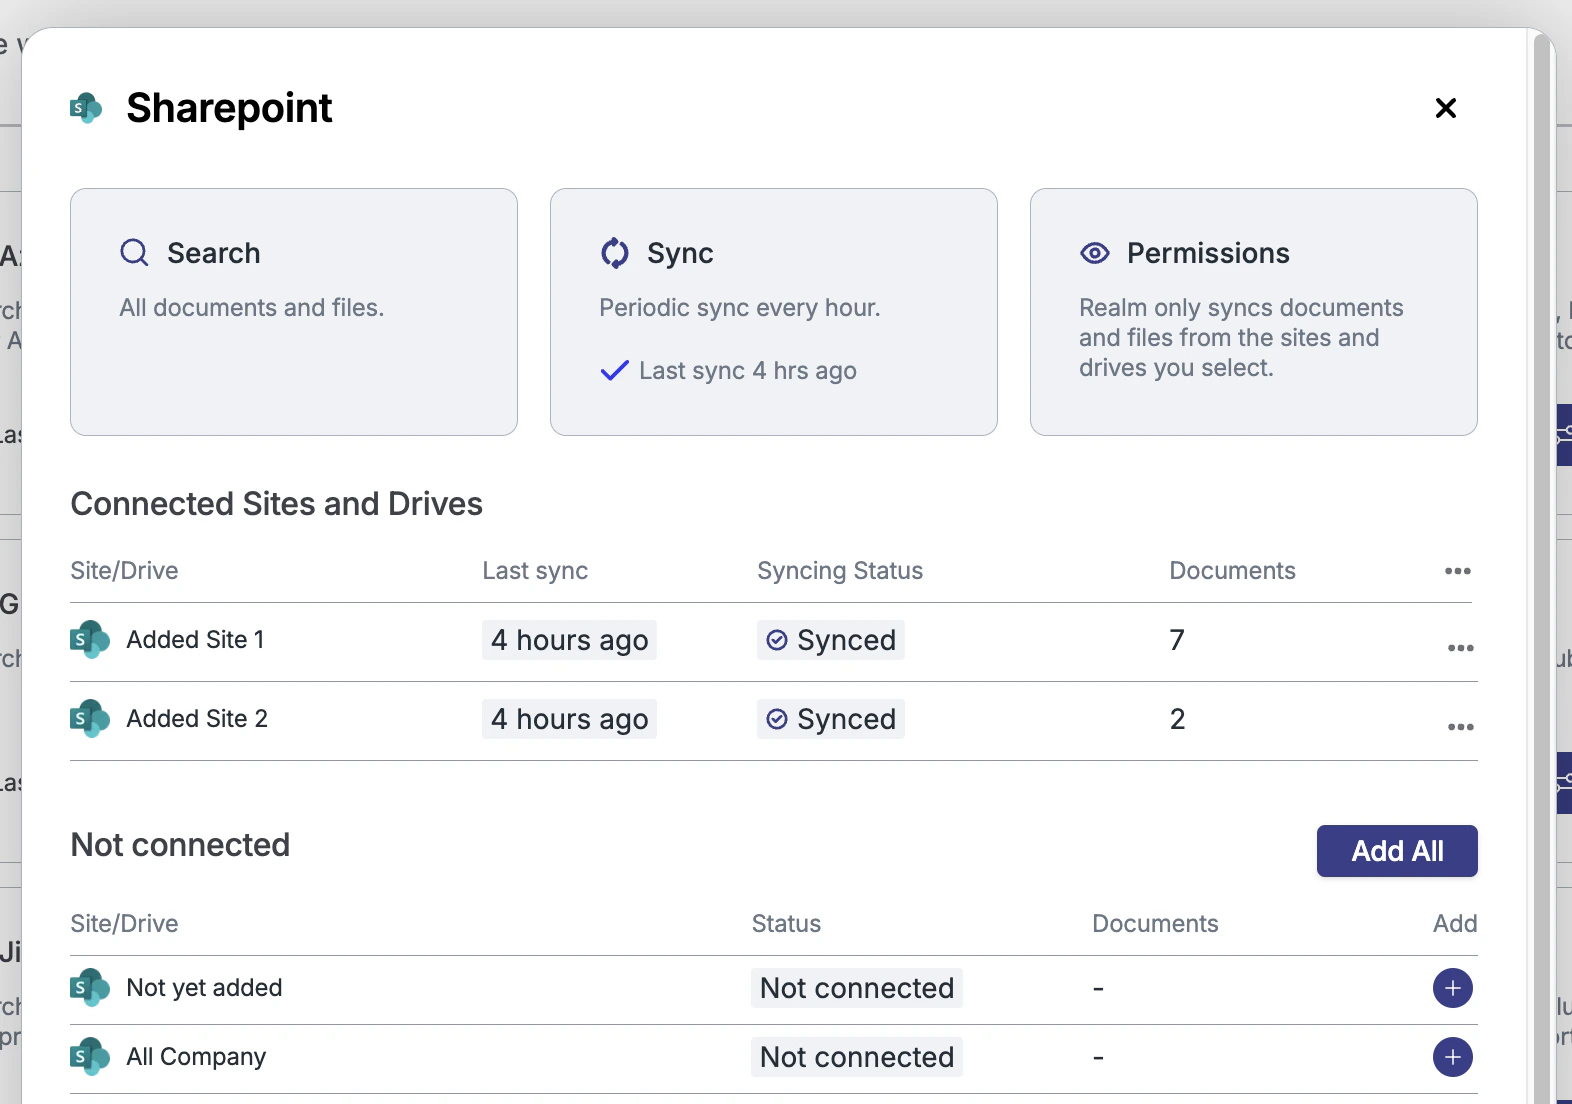Click Documents header in Not connected table
1572x1104 pixels.
coord(1155,924)
